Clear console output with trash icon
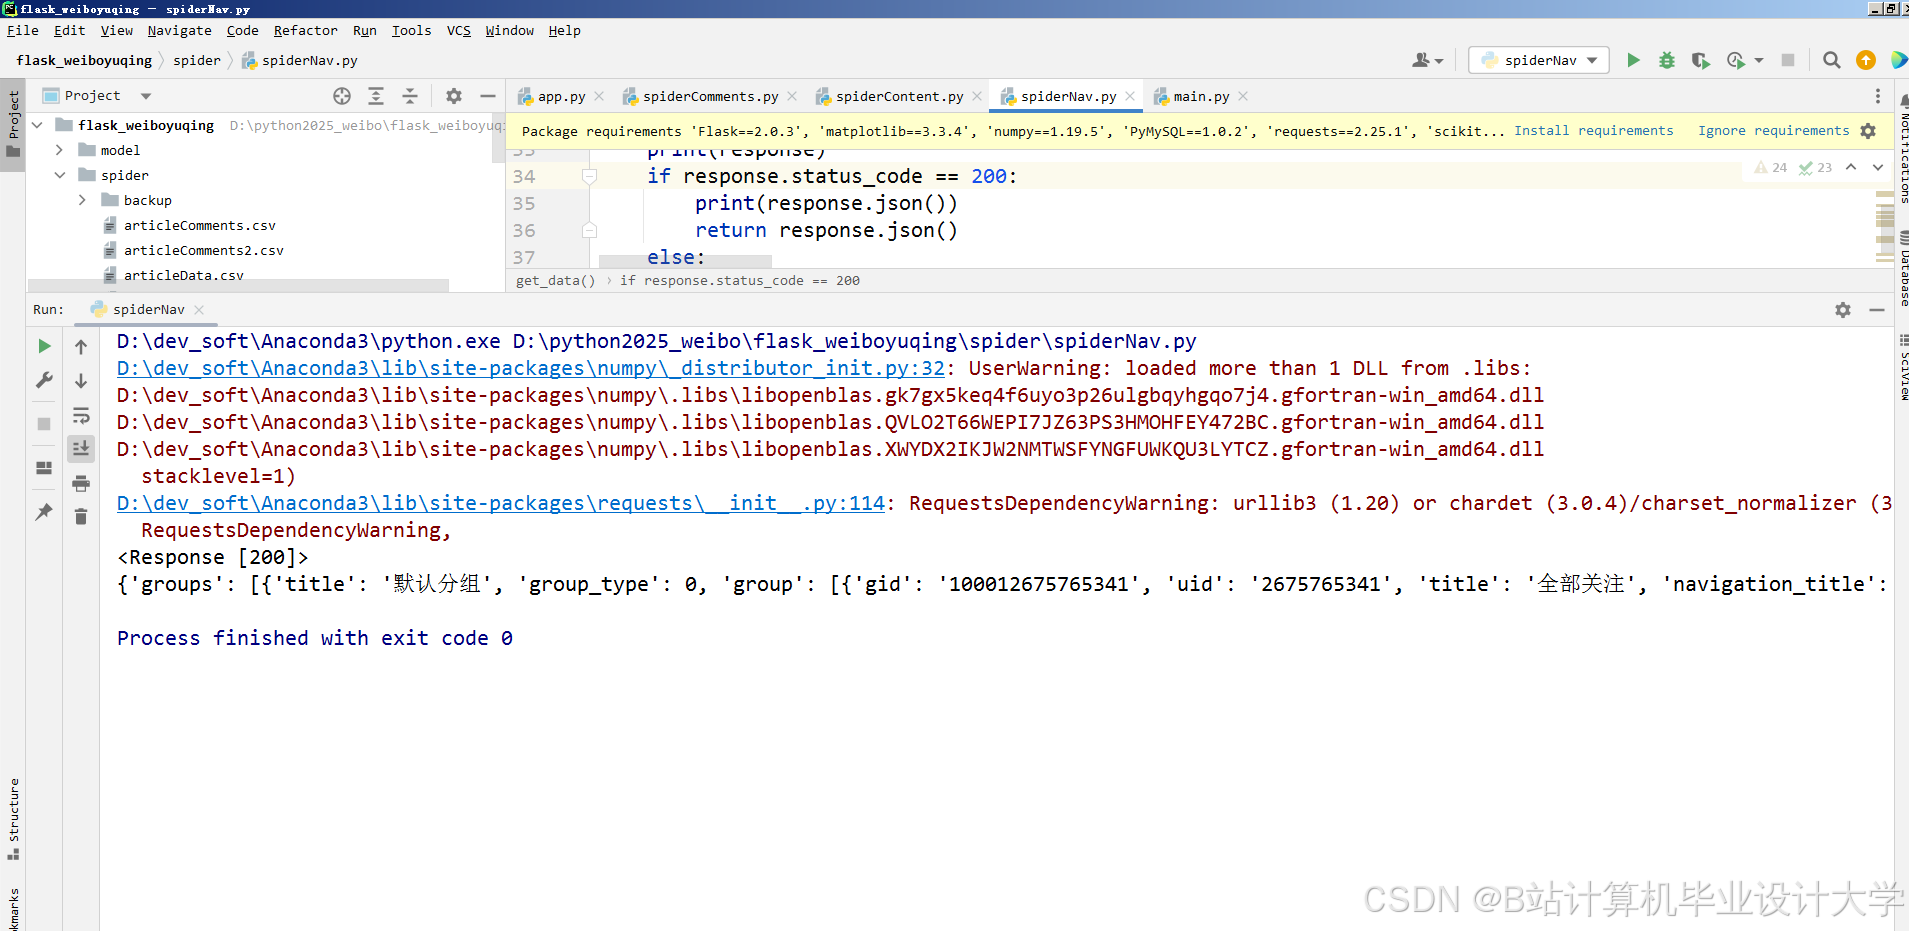The image size is (1909, 931). (81, 517)
